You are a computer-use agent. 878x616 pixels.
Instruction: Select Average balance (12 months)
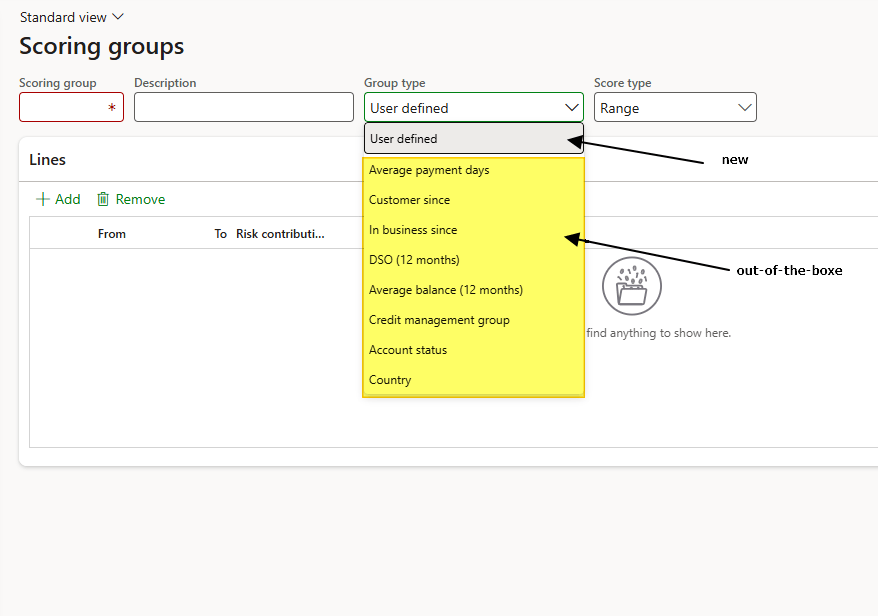446,290
